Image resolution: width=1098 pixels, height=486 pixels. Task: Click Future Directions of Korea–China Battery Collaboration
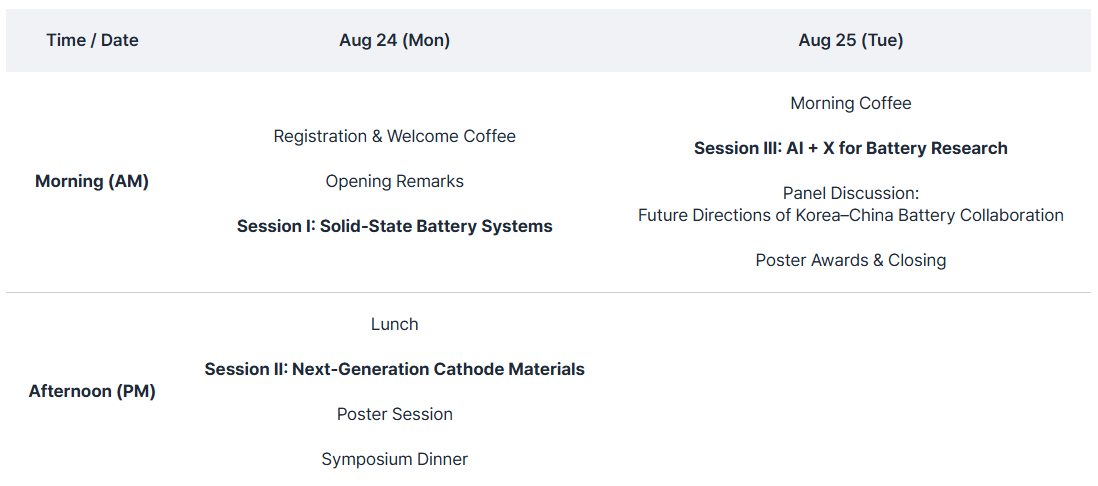pos(850,215)
